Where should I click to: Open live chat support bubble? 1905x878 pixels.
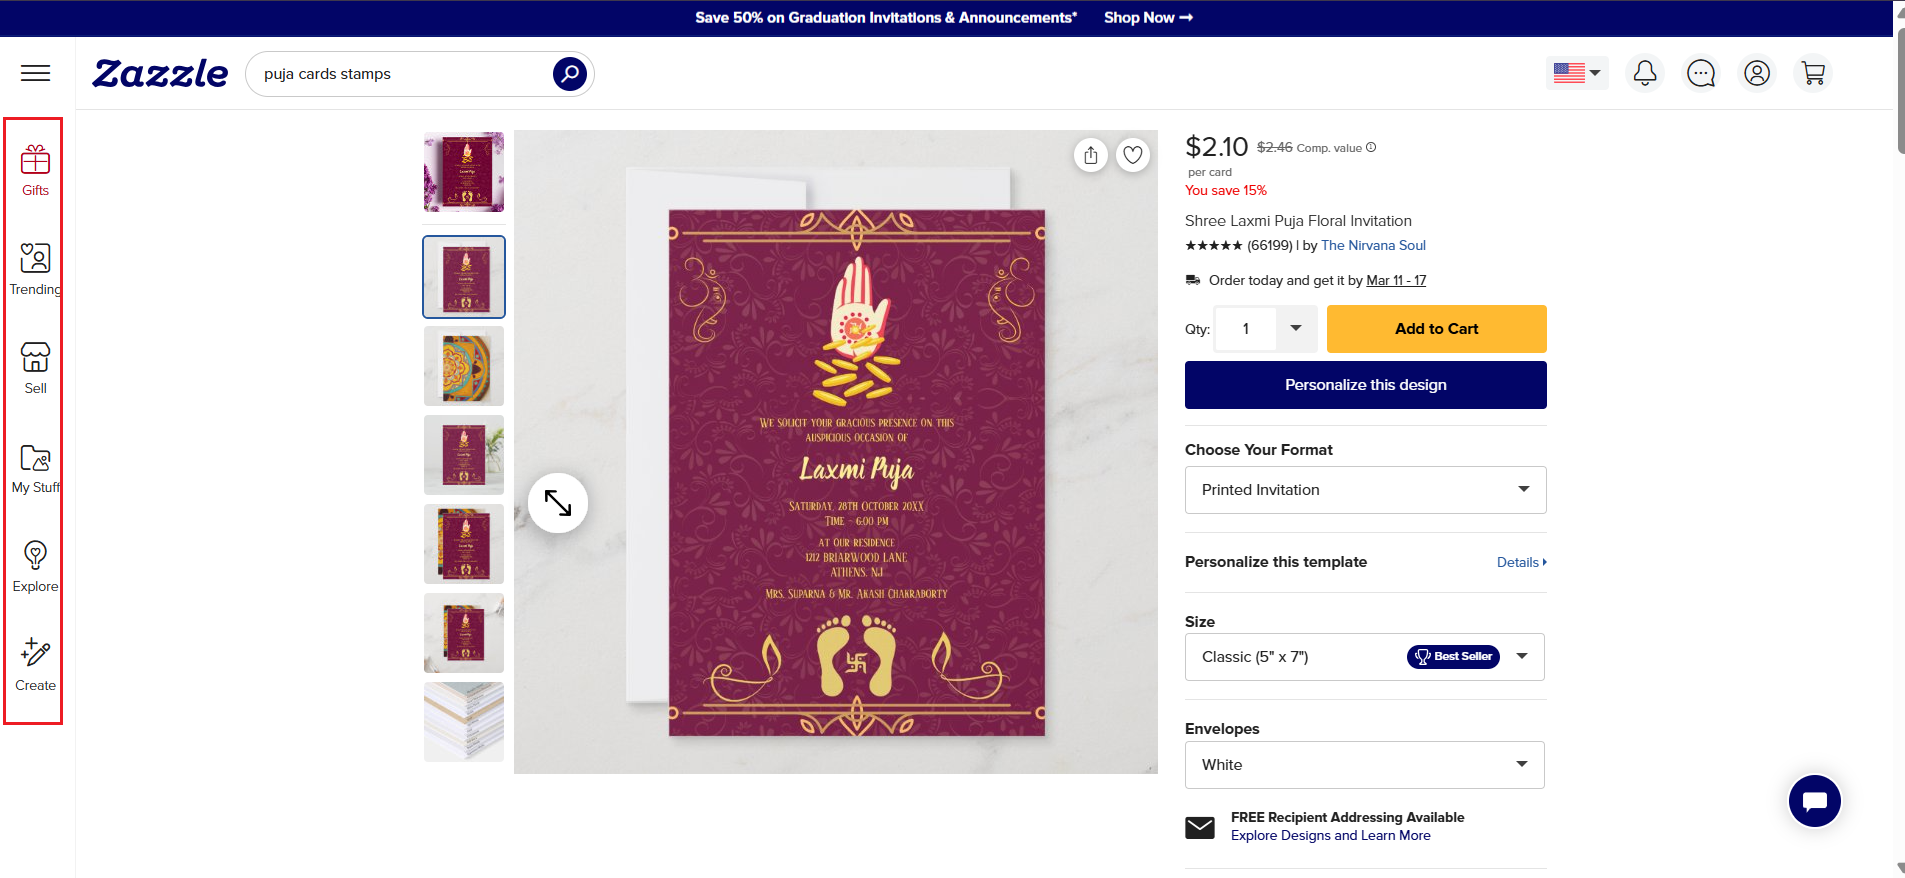pyautogui.click(x=1814, y=801)
